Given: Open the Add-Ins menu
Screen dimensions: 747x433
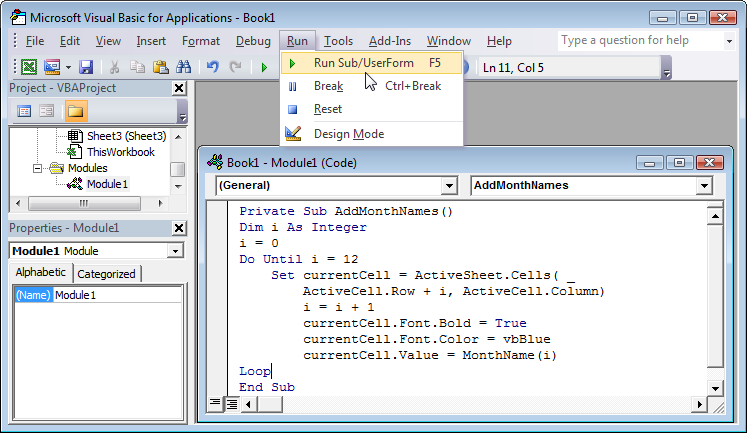Looking at the screenshot, I should 390,41.
